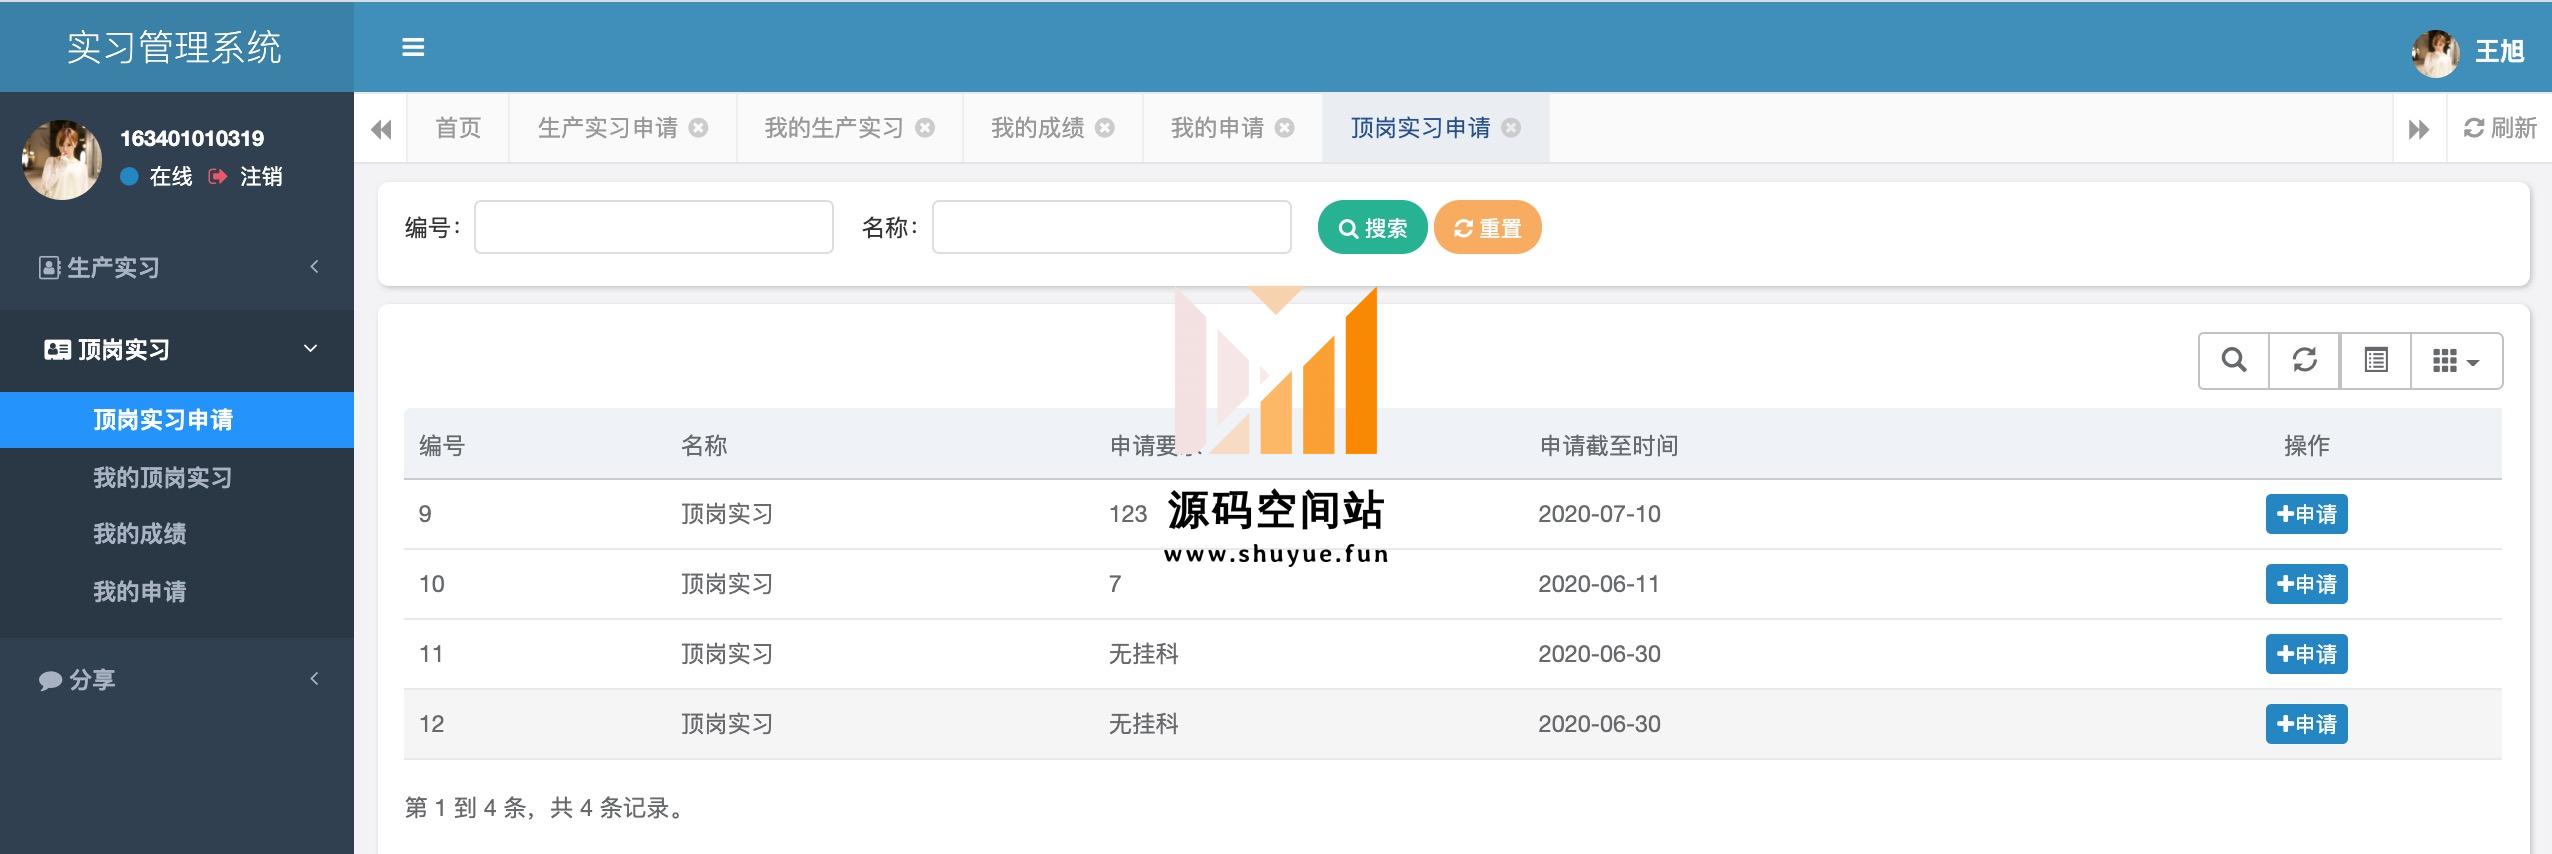Click the 申请截至时间 column header

[1608, 446]
